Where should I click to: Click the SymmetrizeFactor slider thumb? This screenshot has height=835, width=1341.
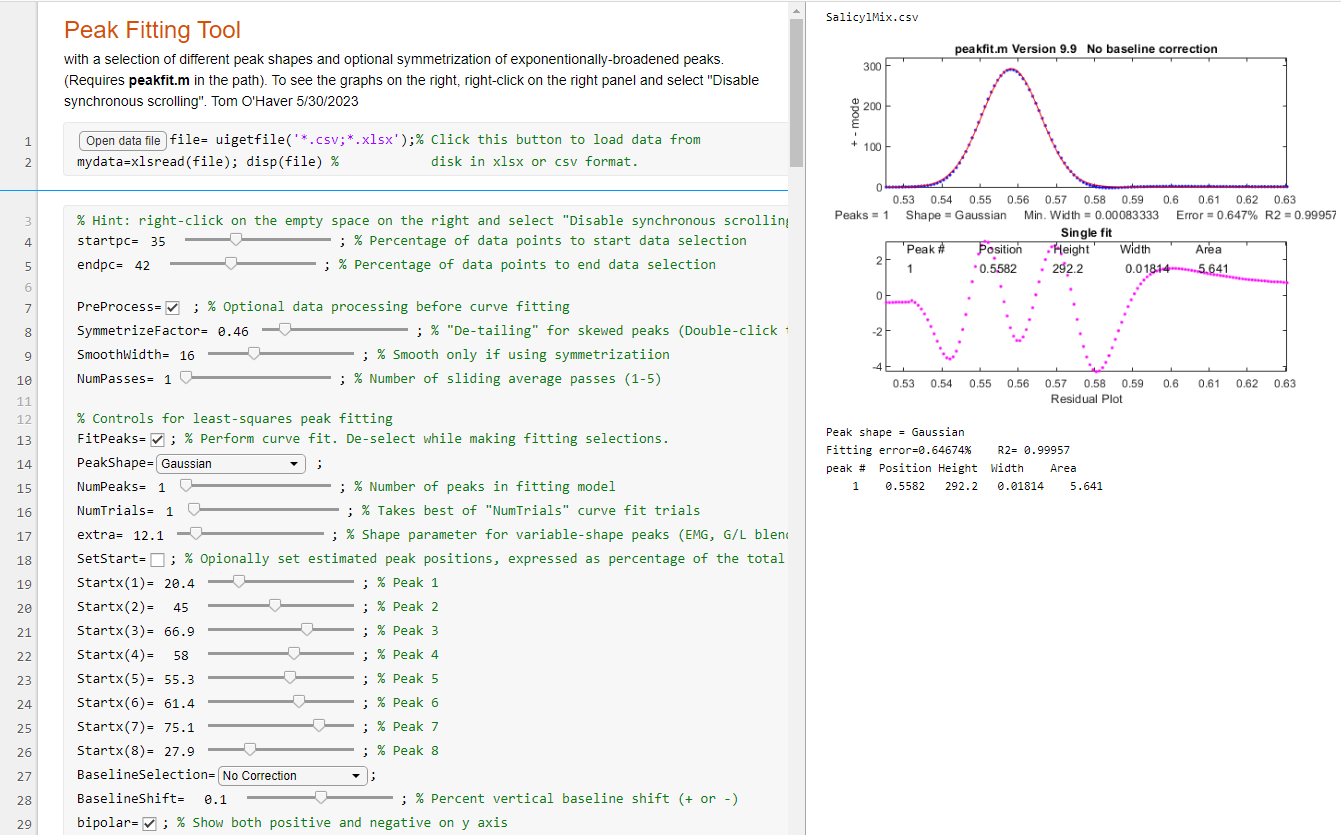coord(285,331)
